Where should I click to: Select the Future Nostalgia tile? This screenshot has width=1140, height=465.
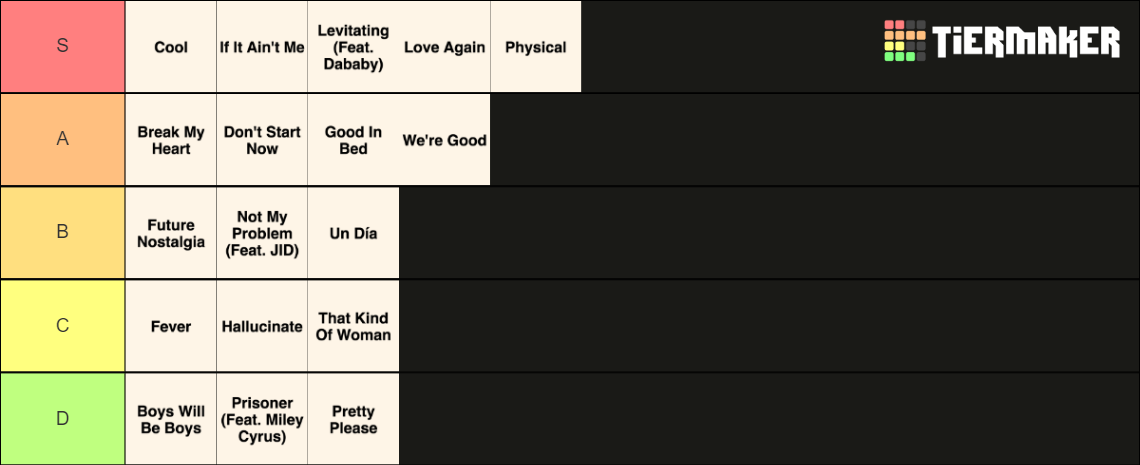(x=171, y=232)
